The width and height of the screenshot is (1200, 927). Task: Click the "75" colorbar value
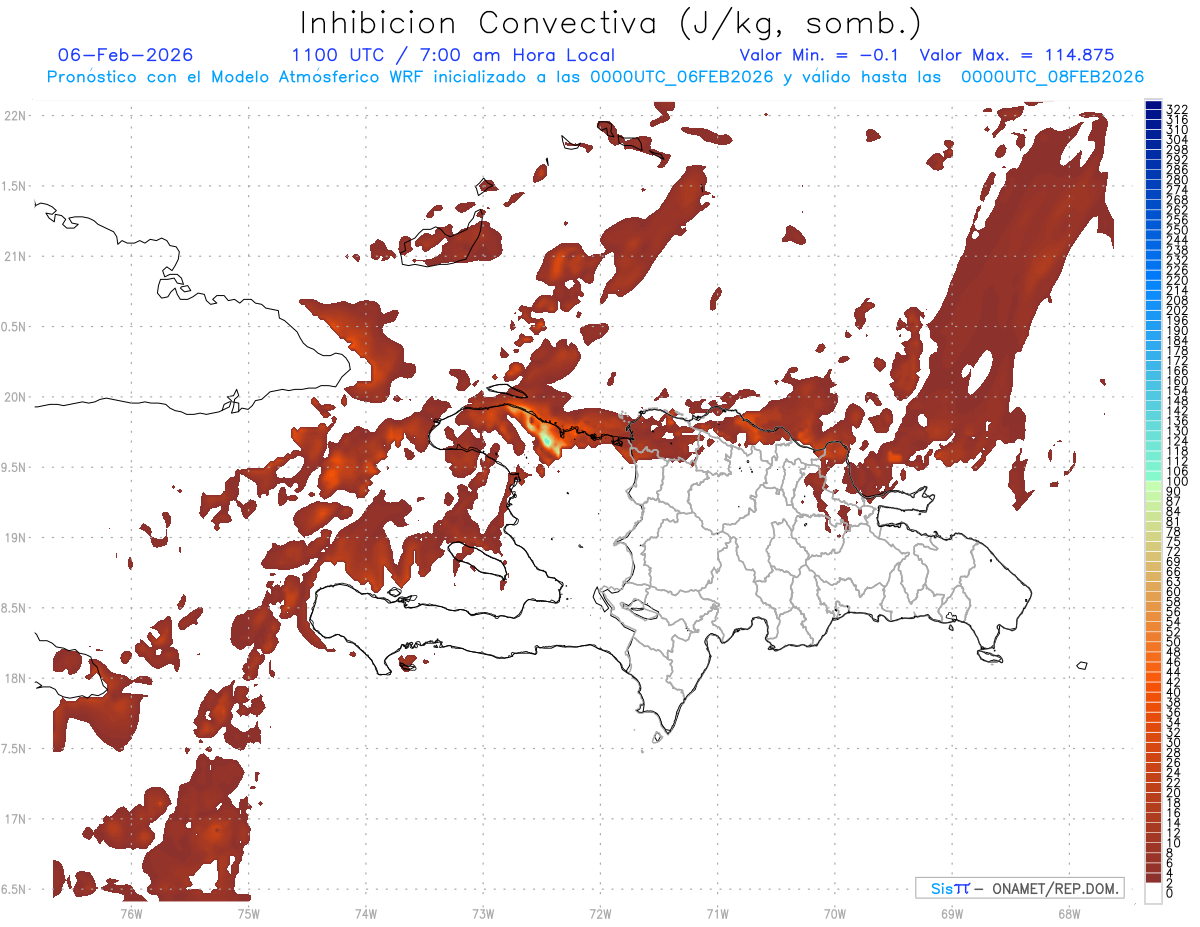[1173, 541]
